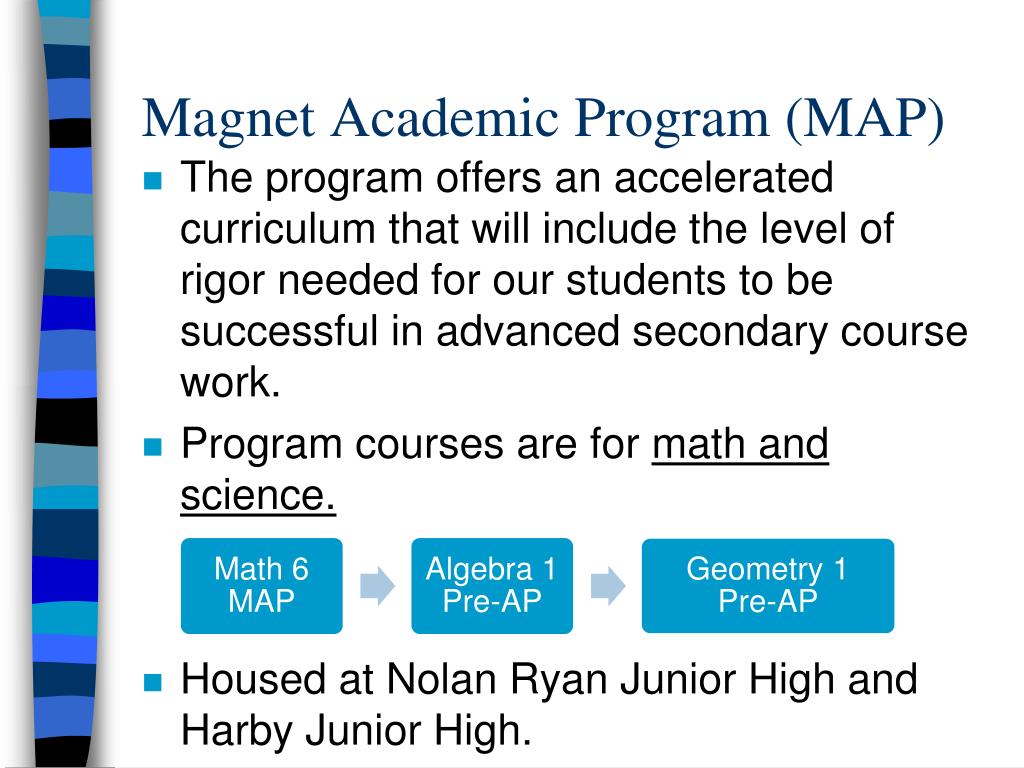Select the Geometry 1 Pre-AP box
Screen dimensions: 1024x768
(767, 586)
